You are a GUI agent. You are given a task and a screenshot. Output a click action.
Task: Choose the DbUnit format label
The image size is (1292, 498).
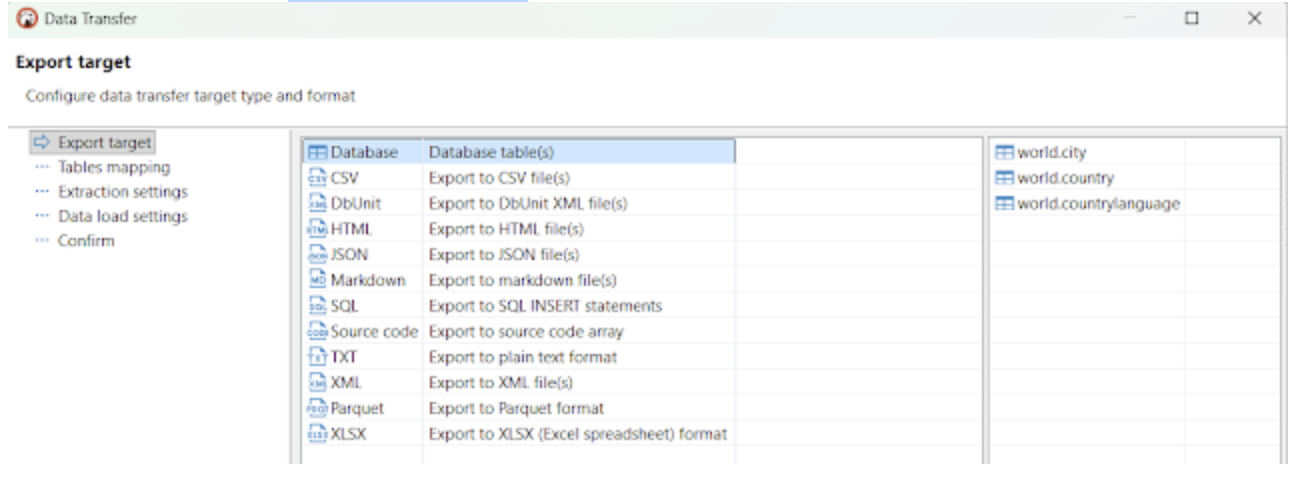click(x=355, y=203)
